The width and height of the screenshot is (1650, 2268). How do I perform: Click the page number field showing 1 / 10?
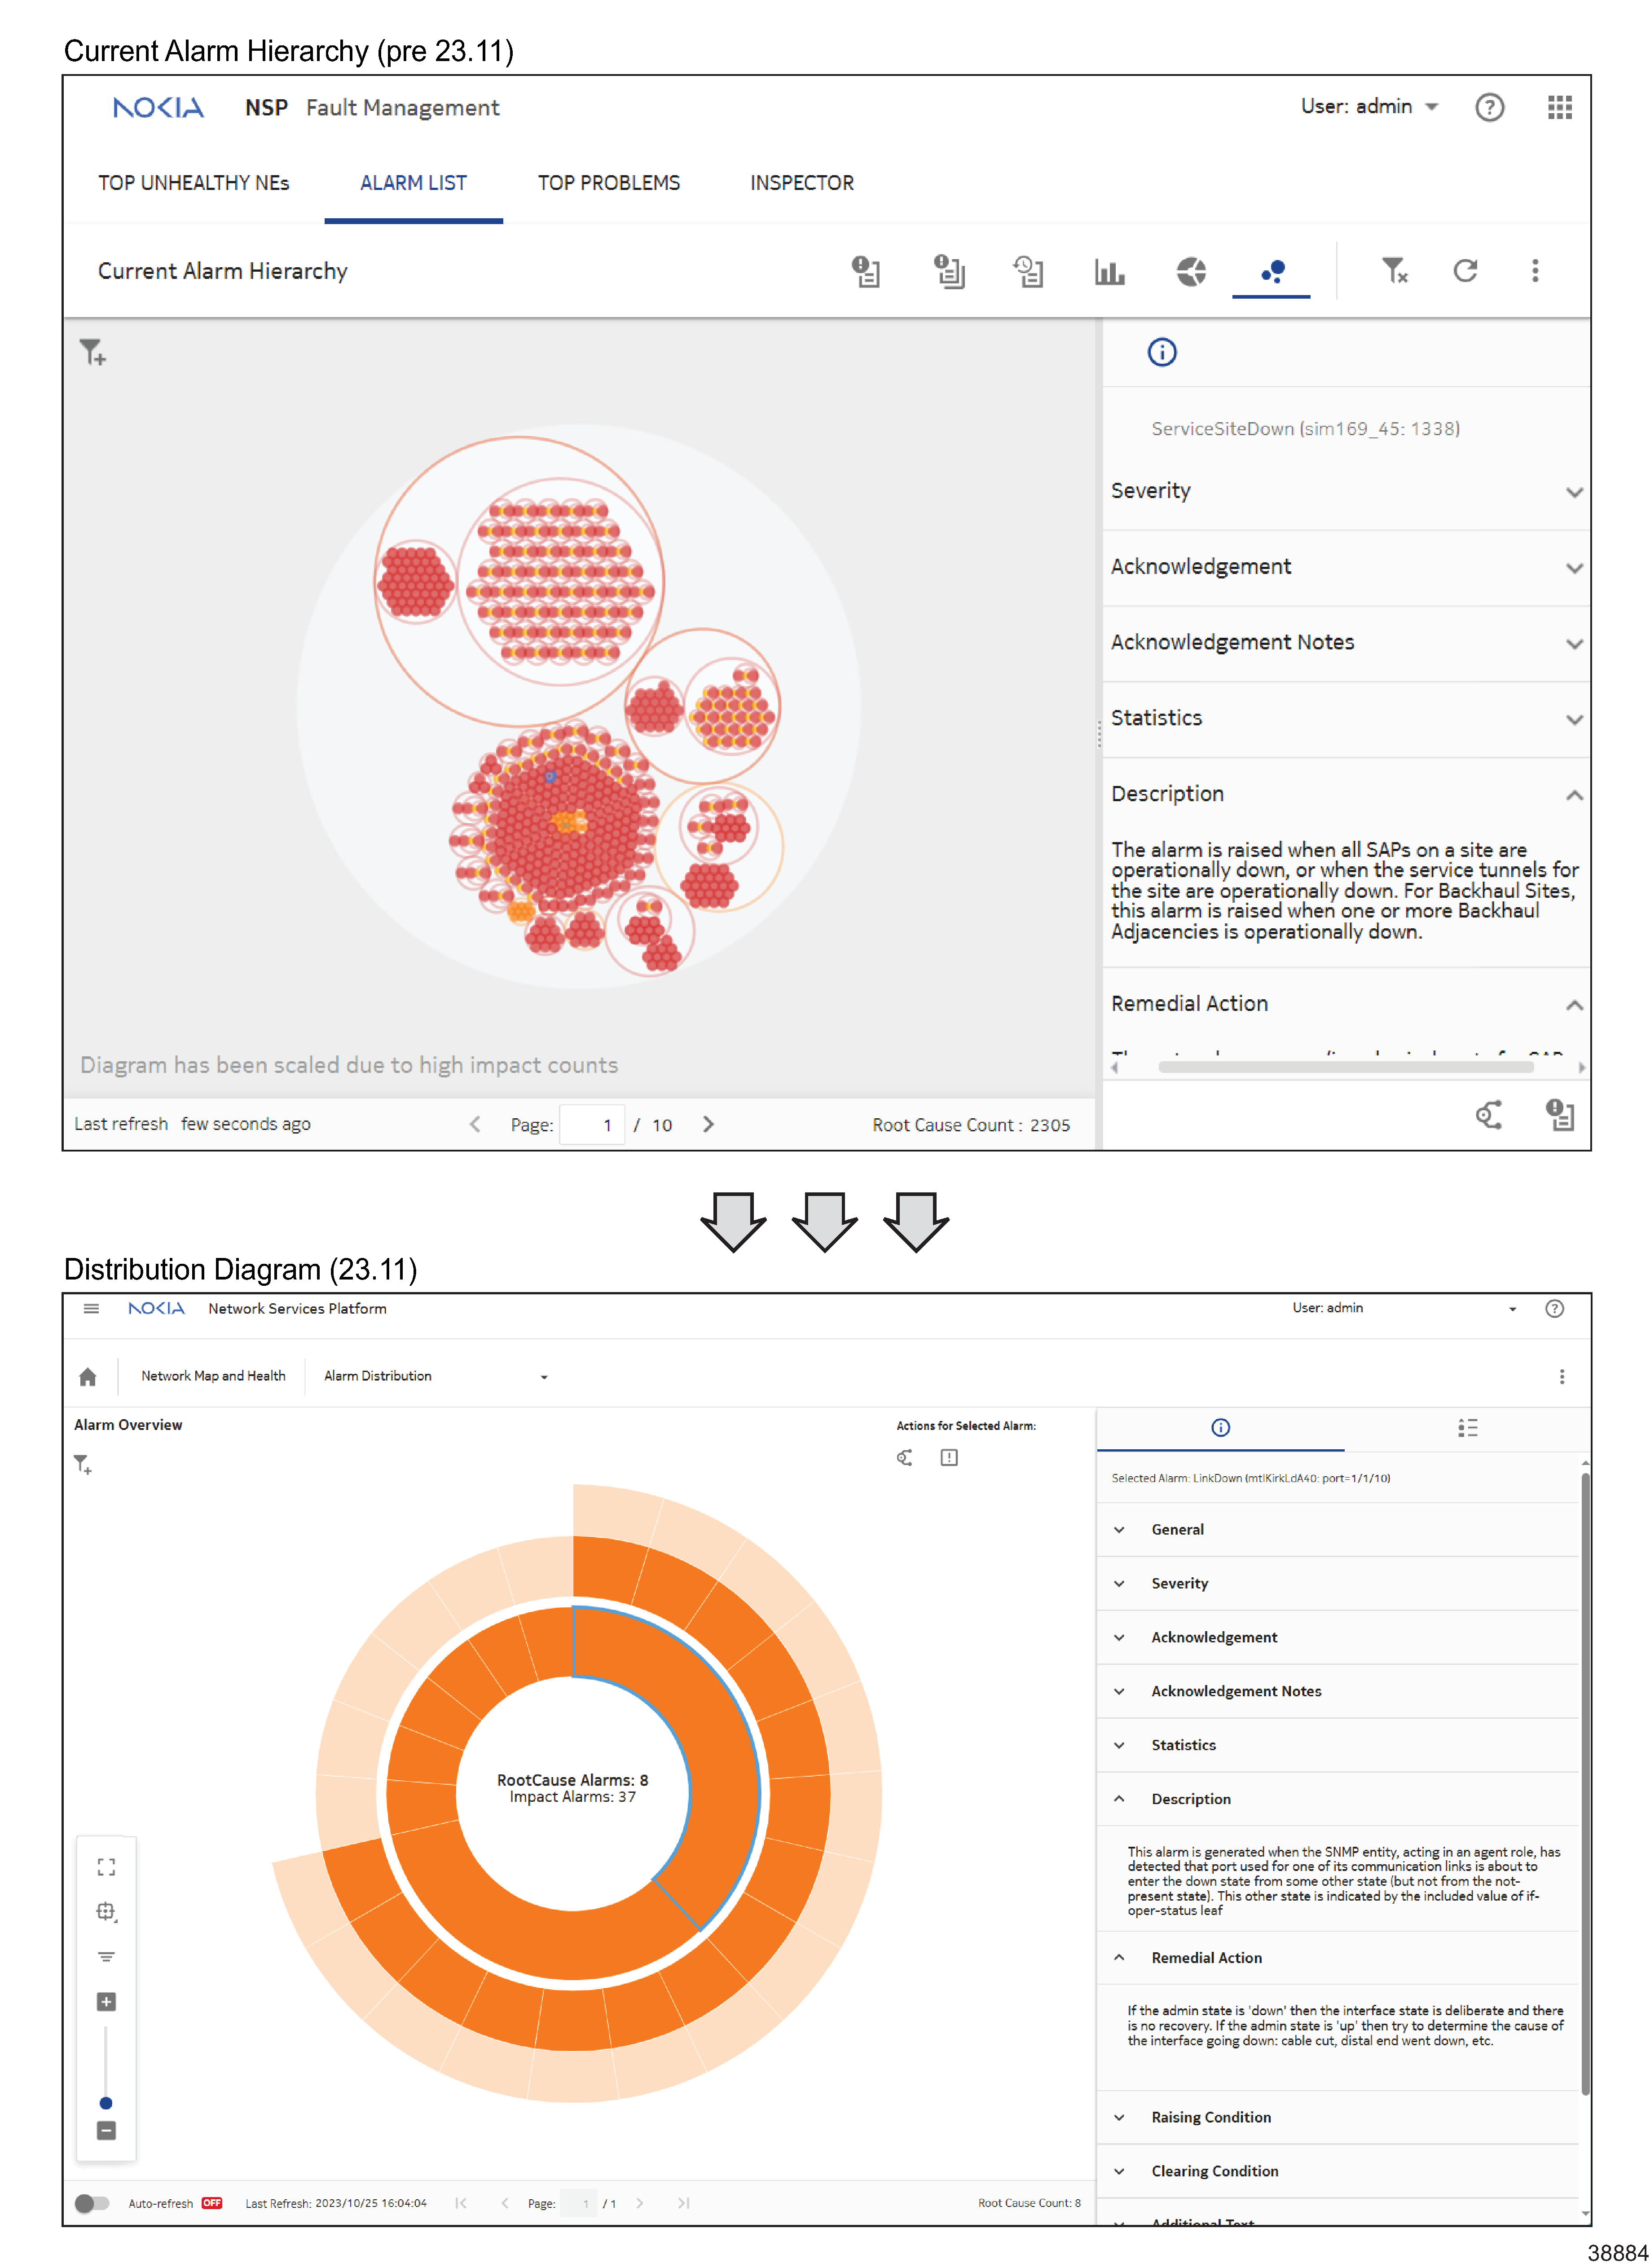[x=593, y=1124]
